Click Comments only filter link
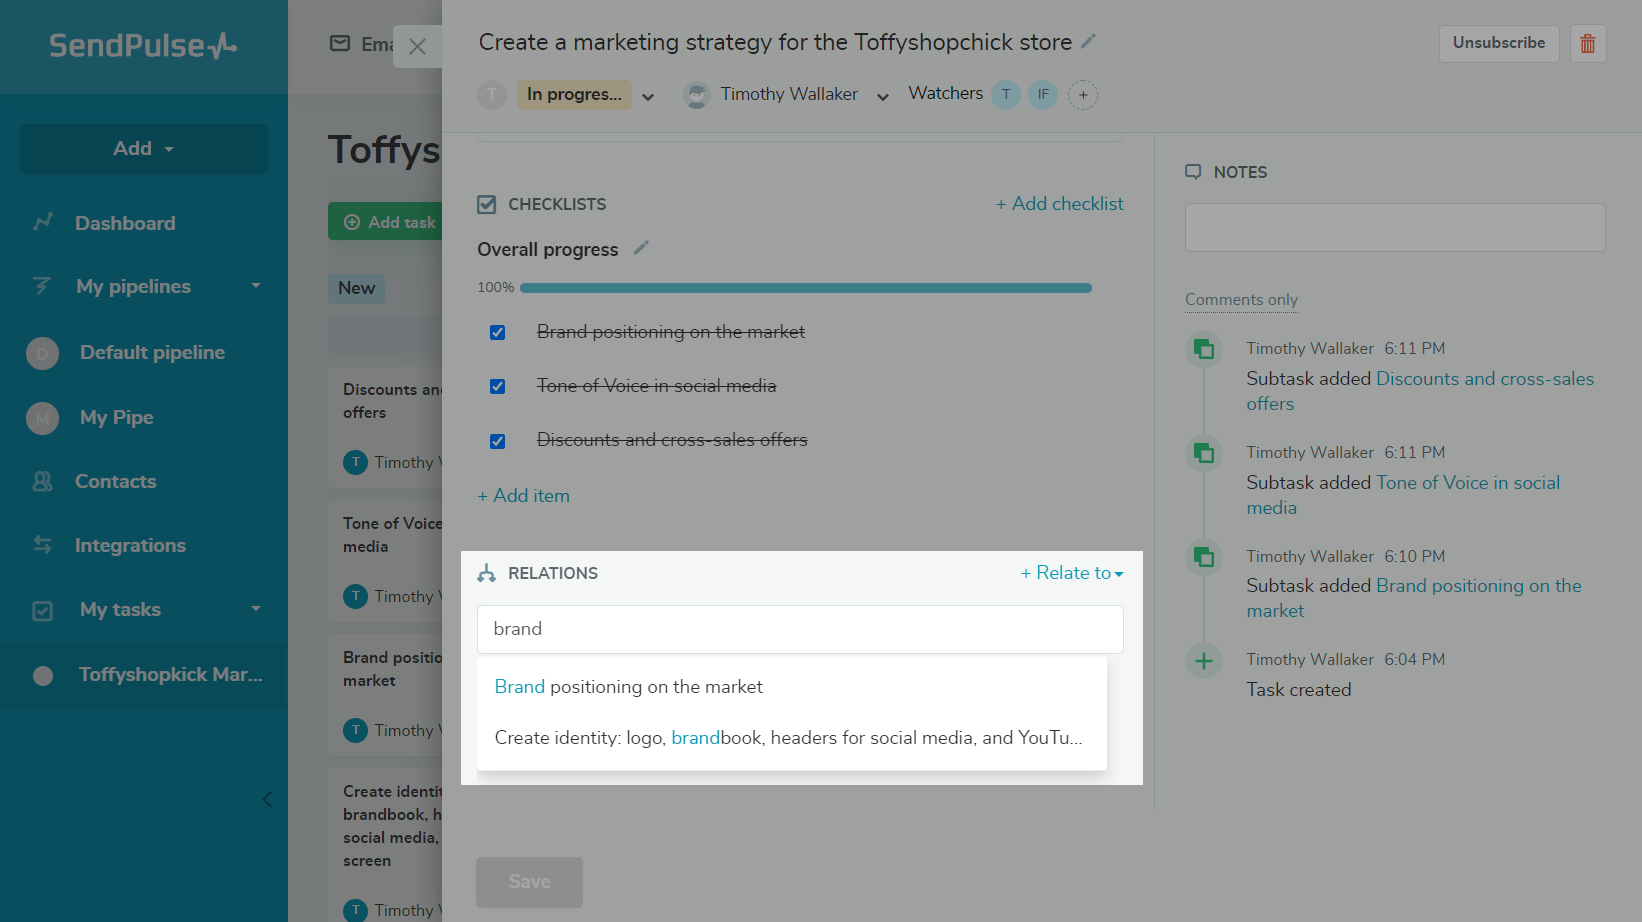1642x922 pixels. point(1241,300)
